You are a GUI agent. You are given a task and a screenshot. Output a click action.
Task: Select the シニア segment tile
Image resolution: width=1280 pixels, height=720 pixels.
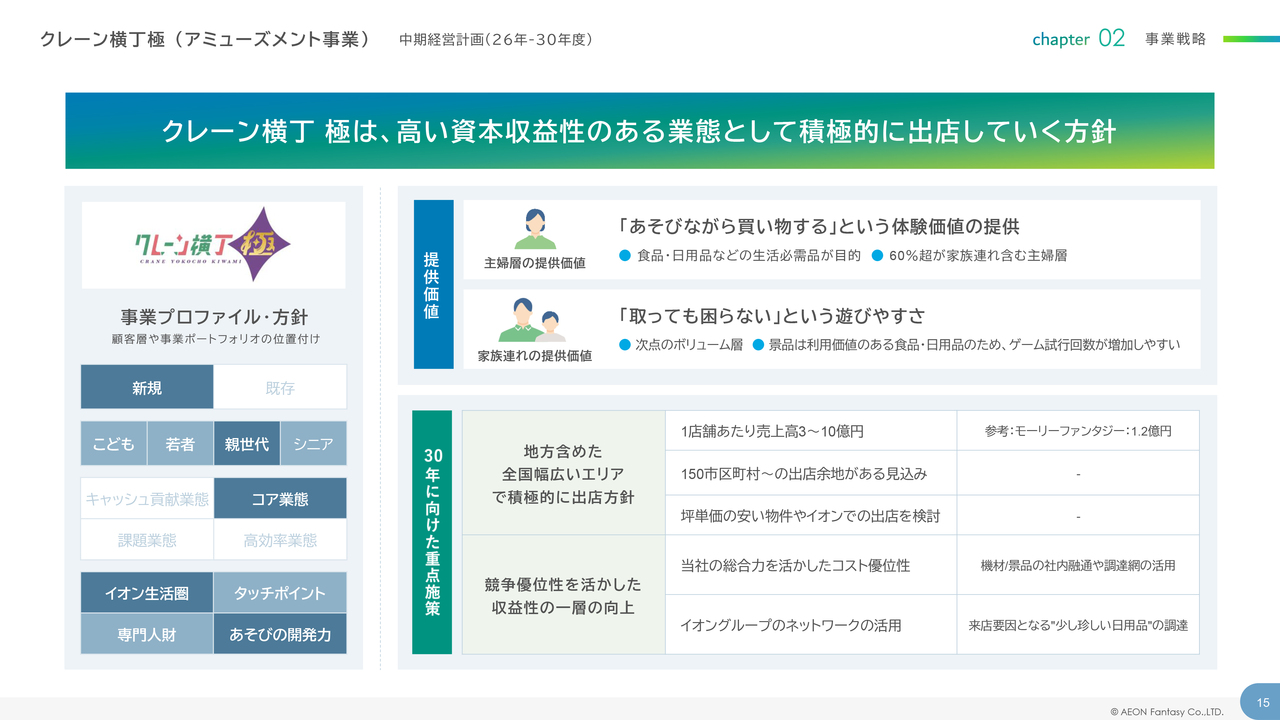313,444
